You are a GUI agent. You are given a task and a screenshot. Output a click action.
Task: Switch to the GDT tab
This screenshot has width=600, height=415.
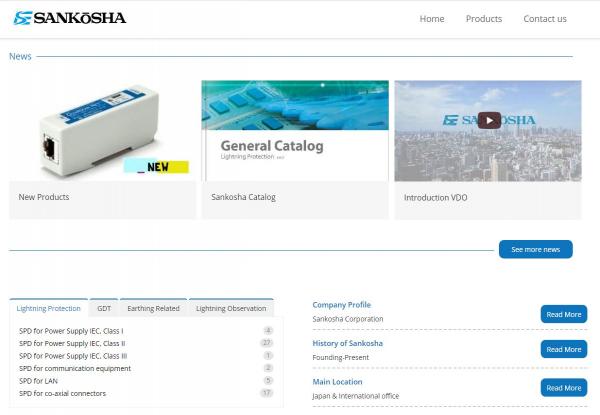[x=104, y=308]
